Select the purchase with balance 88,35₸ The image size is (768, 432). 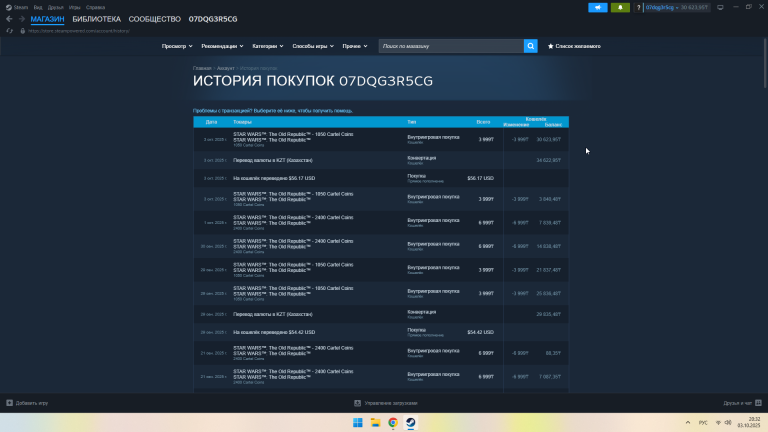381,353
